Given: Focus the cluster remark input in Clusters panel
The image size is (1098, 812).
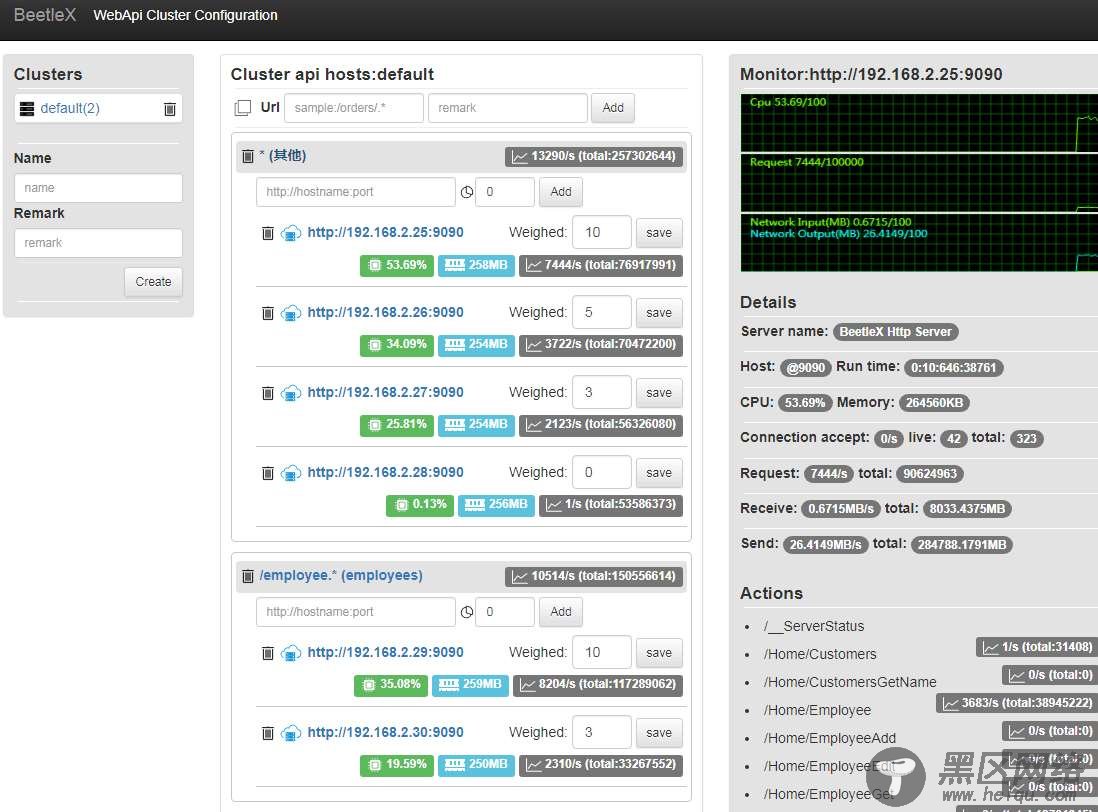Looking at the screenshot, I should (98, 243).
